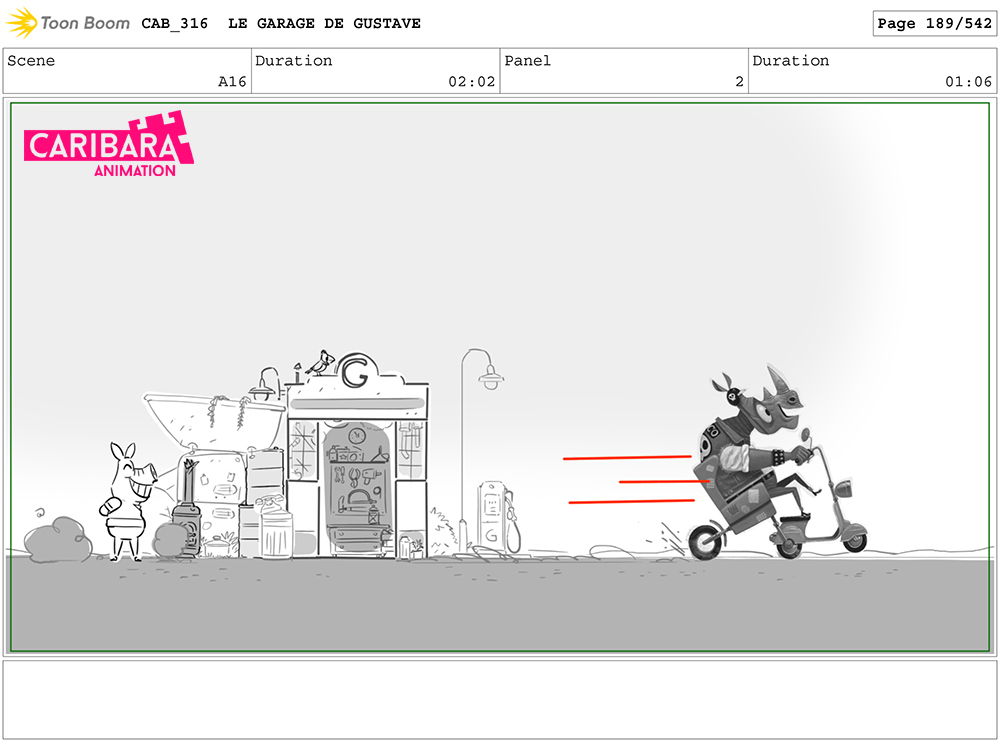Click the 'Scene' header label
The image size is (1000, 742).
31,61
